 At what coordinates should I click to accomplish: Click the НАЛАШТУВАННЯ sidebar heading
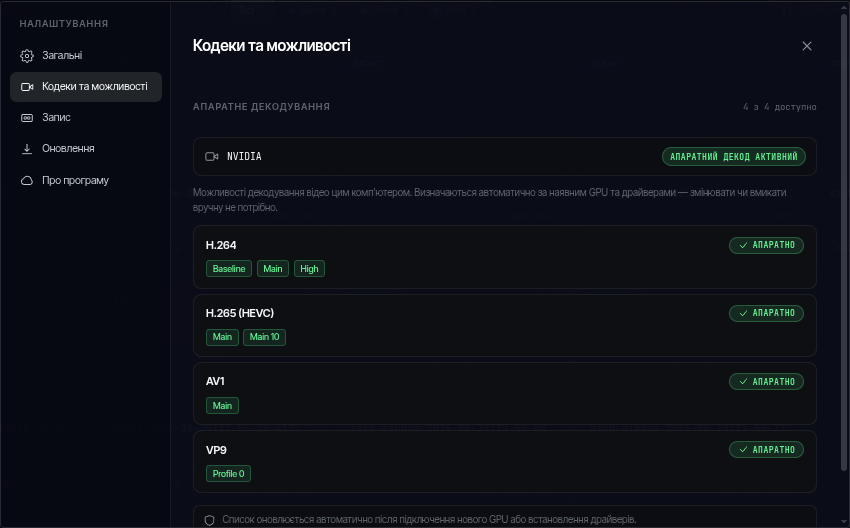pyautogui.click(x=64, y=24)
